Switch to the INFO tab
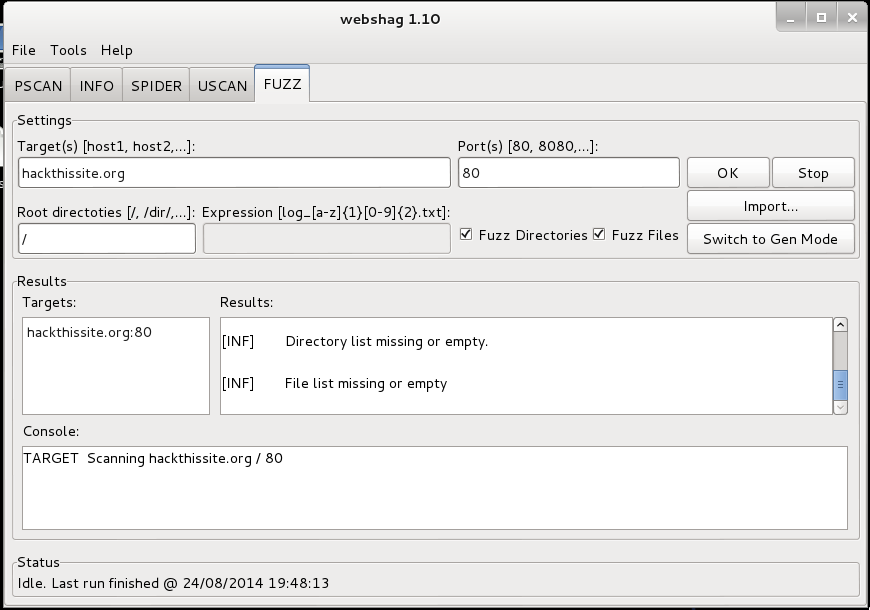 click(x=96, y=86)
